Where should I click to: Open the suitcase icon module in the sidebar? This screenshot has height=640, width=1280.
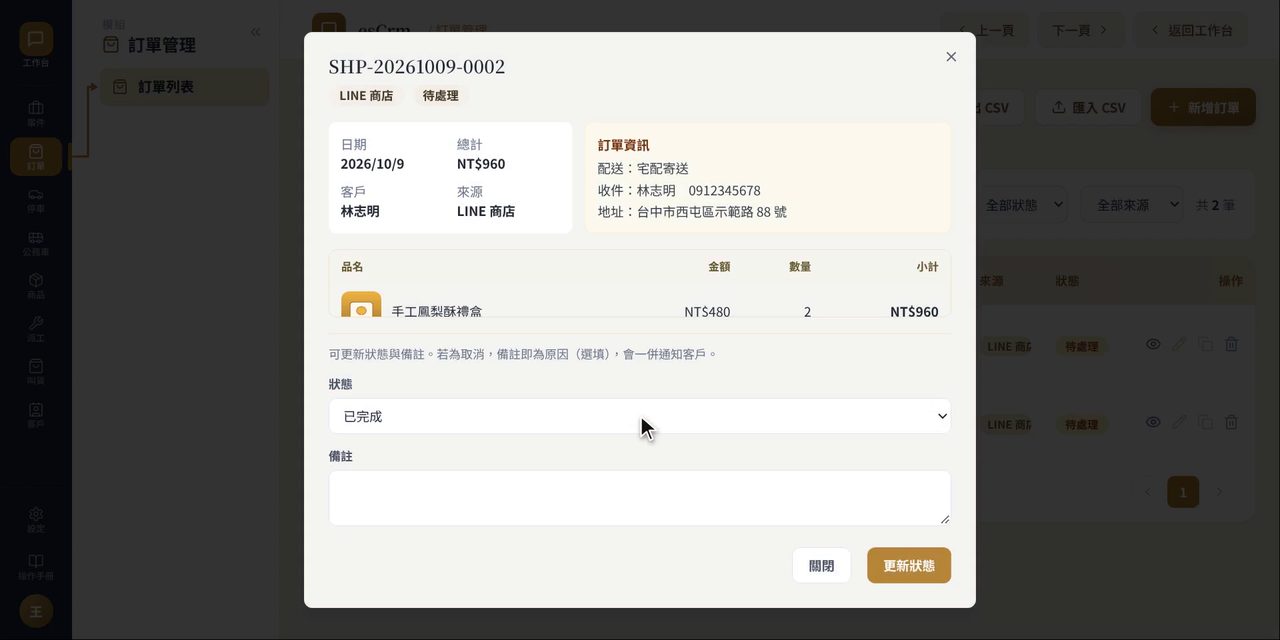pyautogui.click(x=36, y=107)
